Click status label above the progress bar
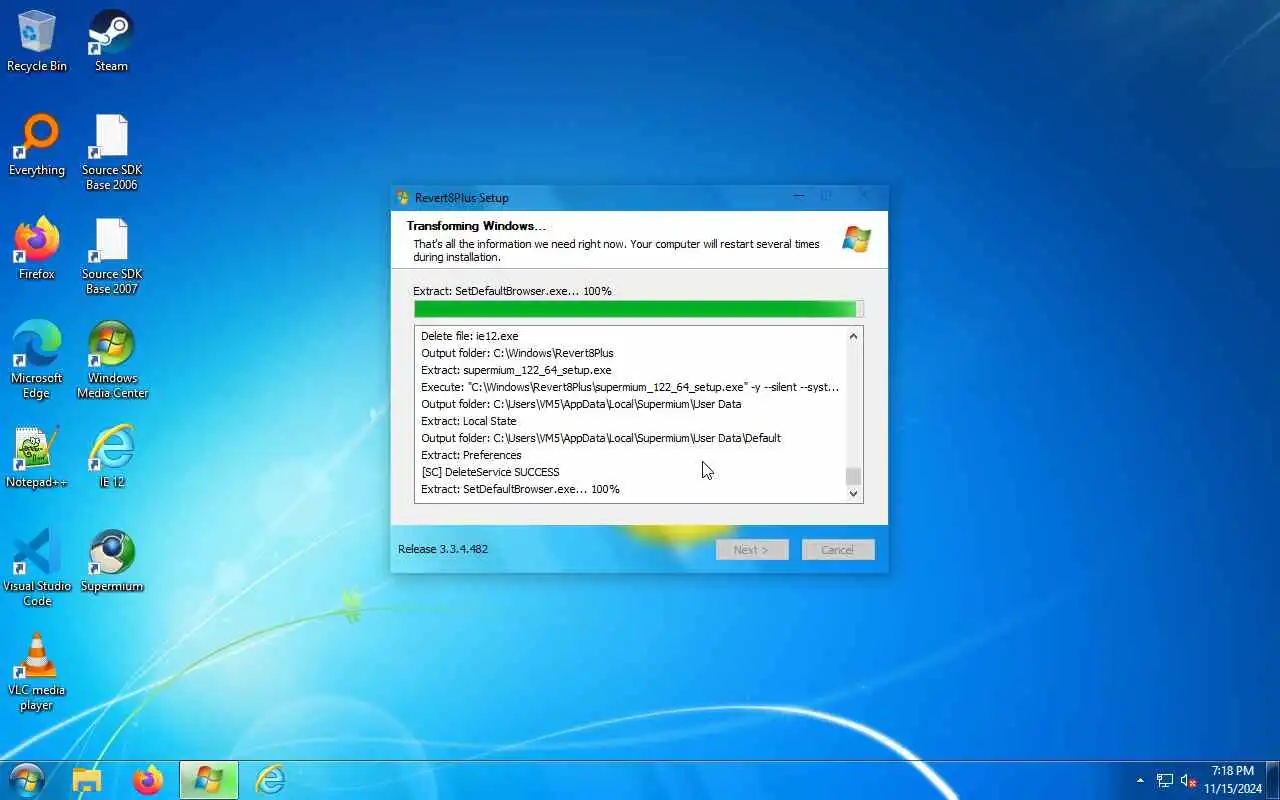The image size is (1280, 800). [x=512, y=291]
